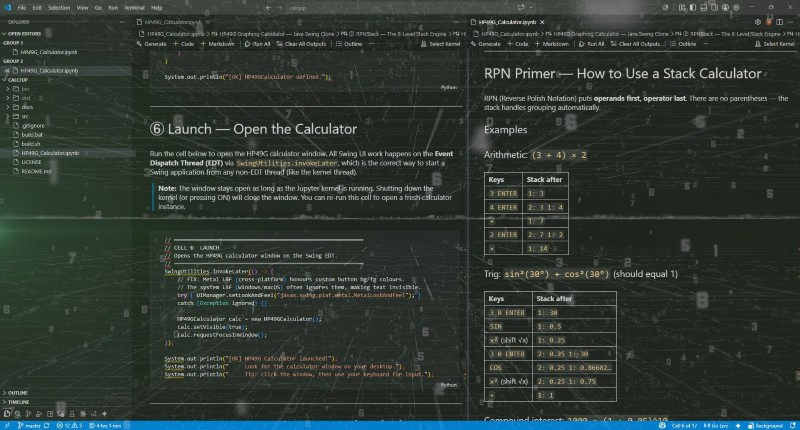The image size is (800, 430).
Task: Select HP49G_Calculator.ipynb under GROUP 1
Action: (48, 52)
